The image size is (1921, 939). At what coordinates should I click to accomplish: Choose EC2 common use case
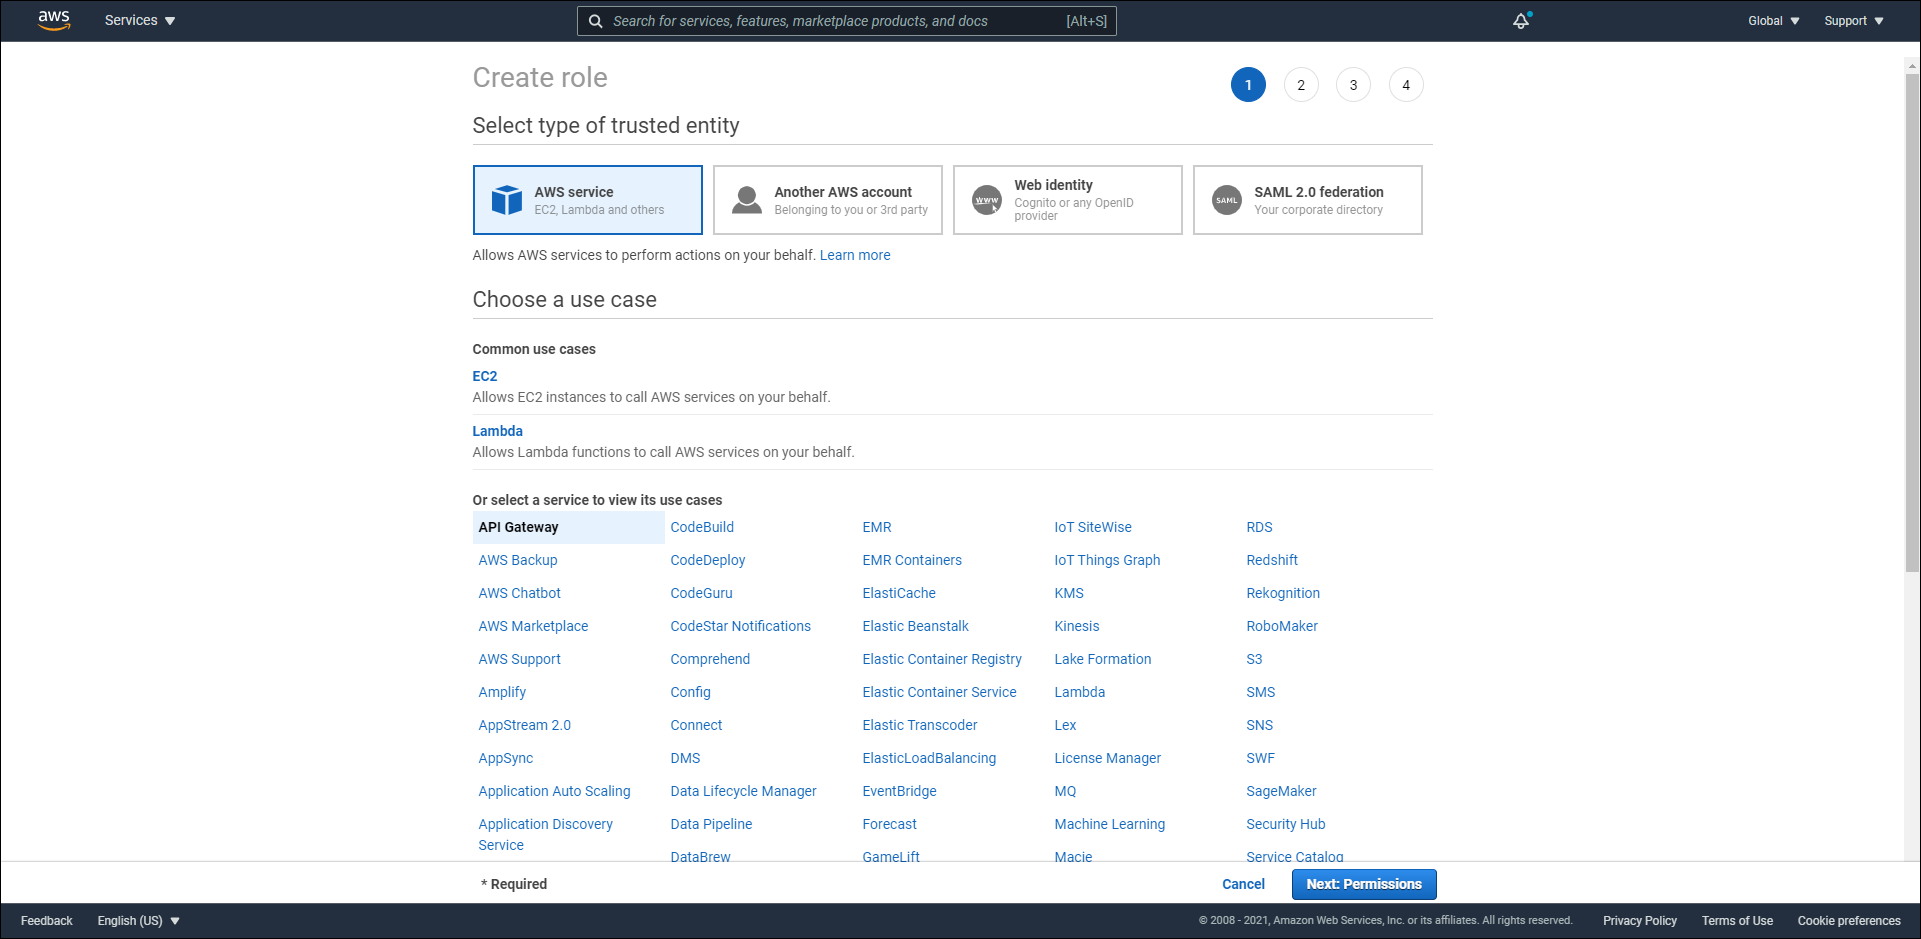[x=485, y=376]
